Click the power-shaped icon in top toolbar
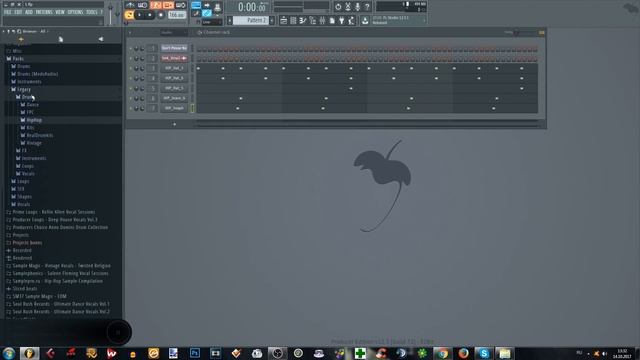The image size is (640, 360). (338, 7)
